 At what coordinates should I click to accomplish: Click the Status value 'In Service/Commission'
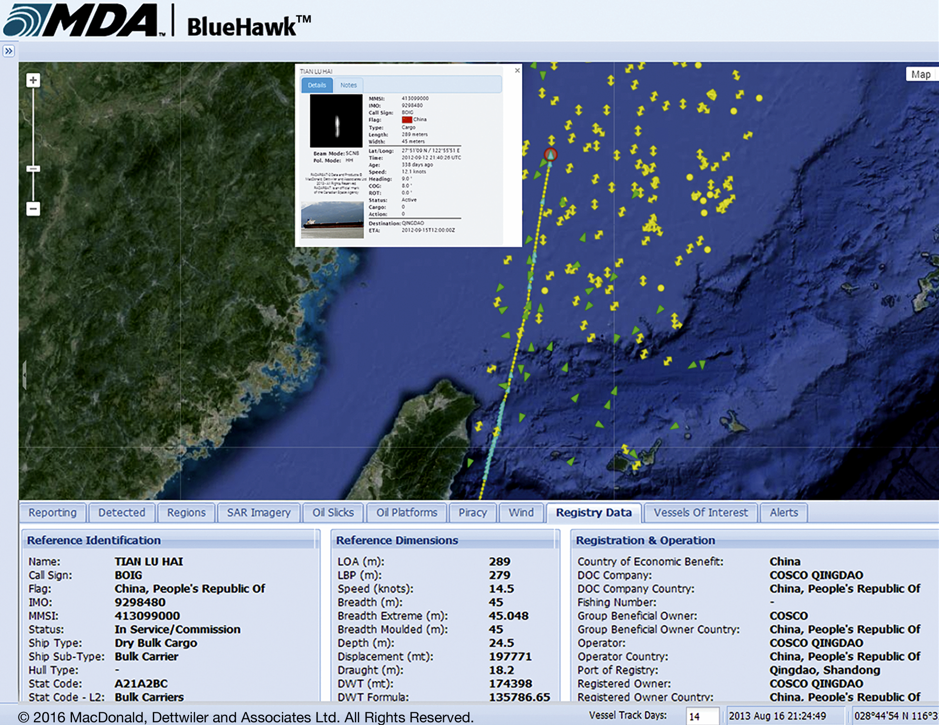click(x=177, y=629)
